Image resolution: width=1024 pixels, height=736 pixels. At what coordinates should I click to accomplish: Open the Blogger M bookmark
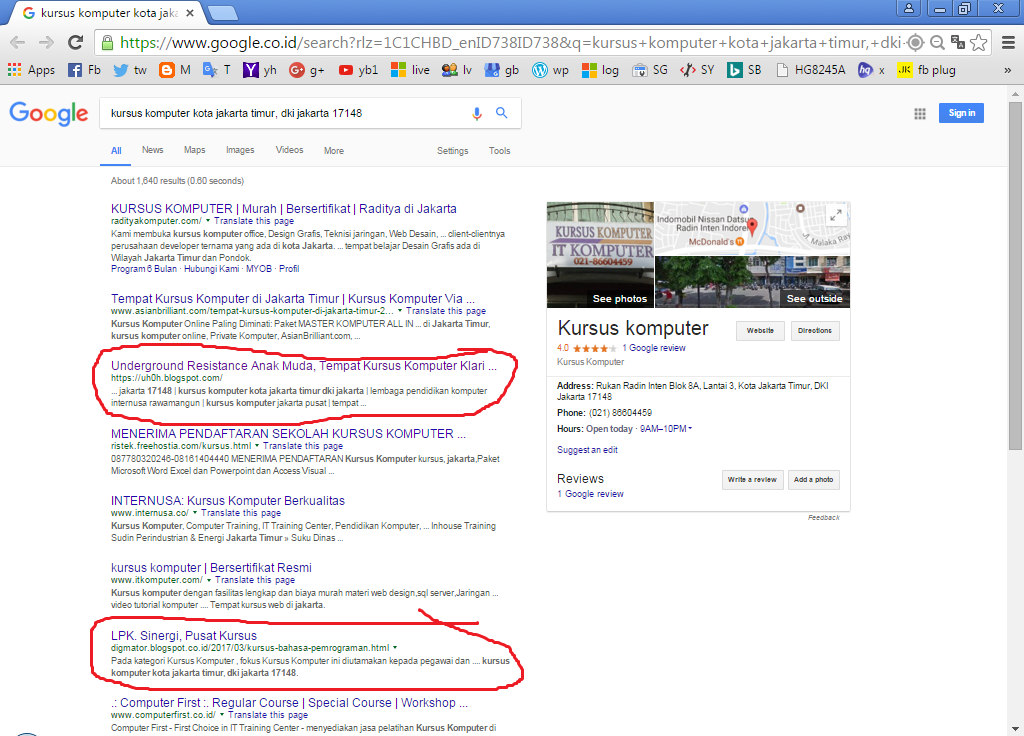point(176,70)
